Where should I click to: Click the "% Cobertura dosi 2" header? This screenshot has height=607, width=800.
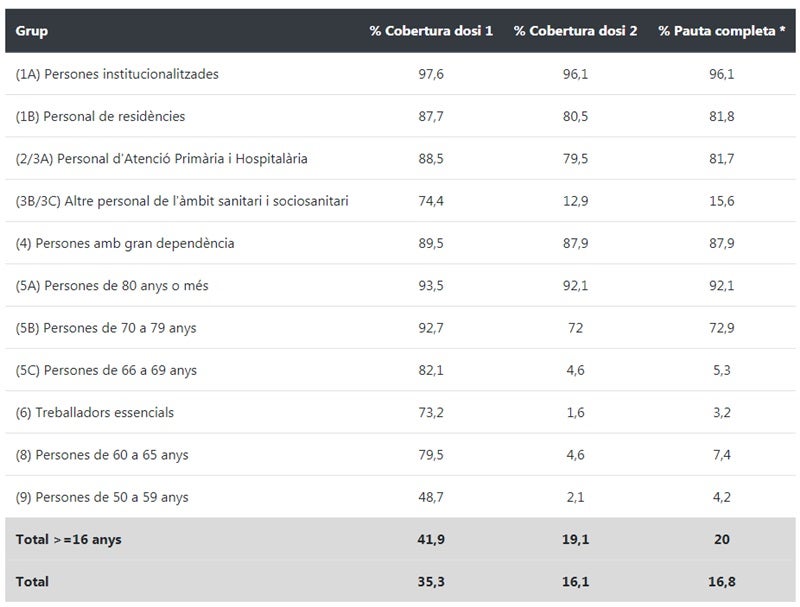tap(576, 31)
